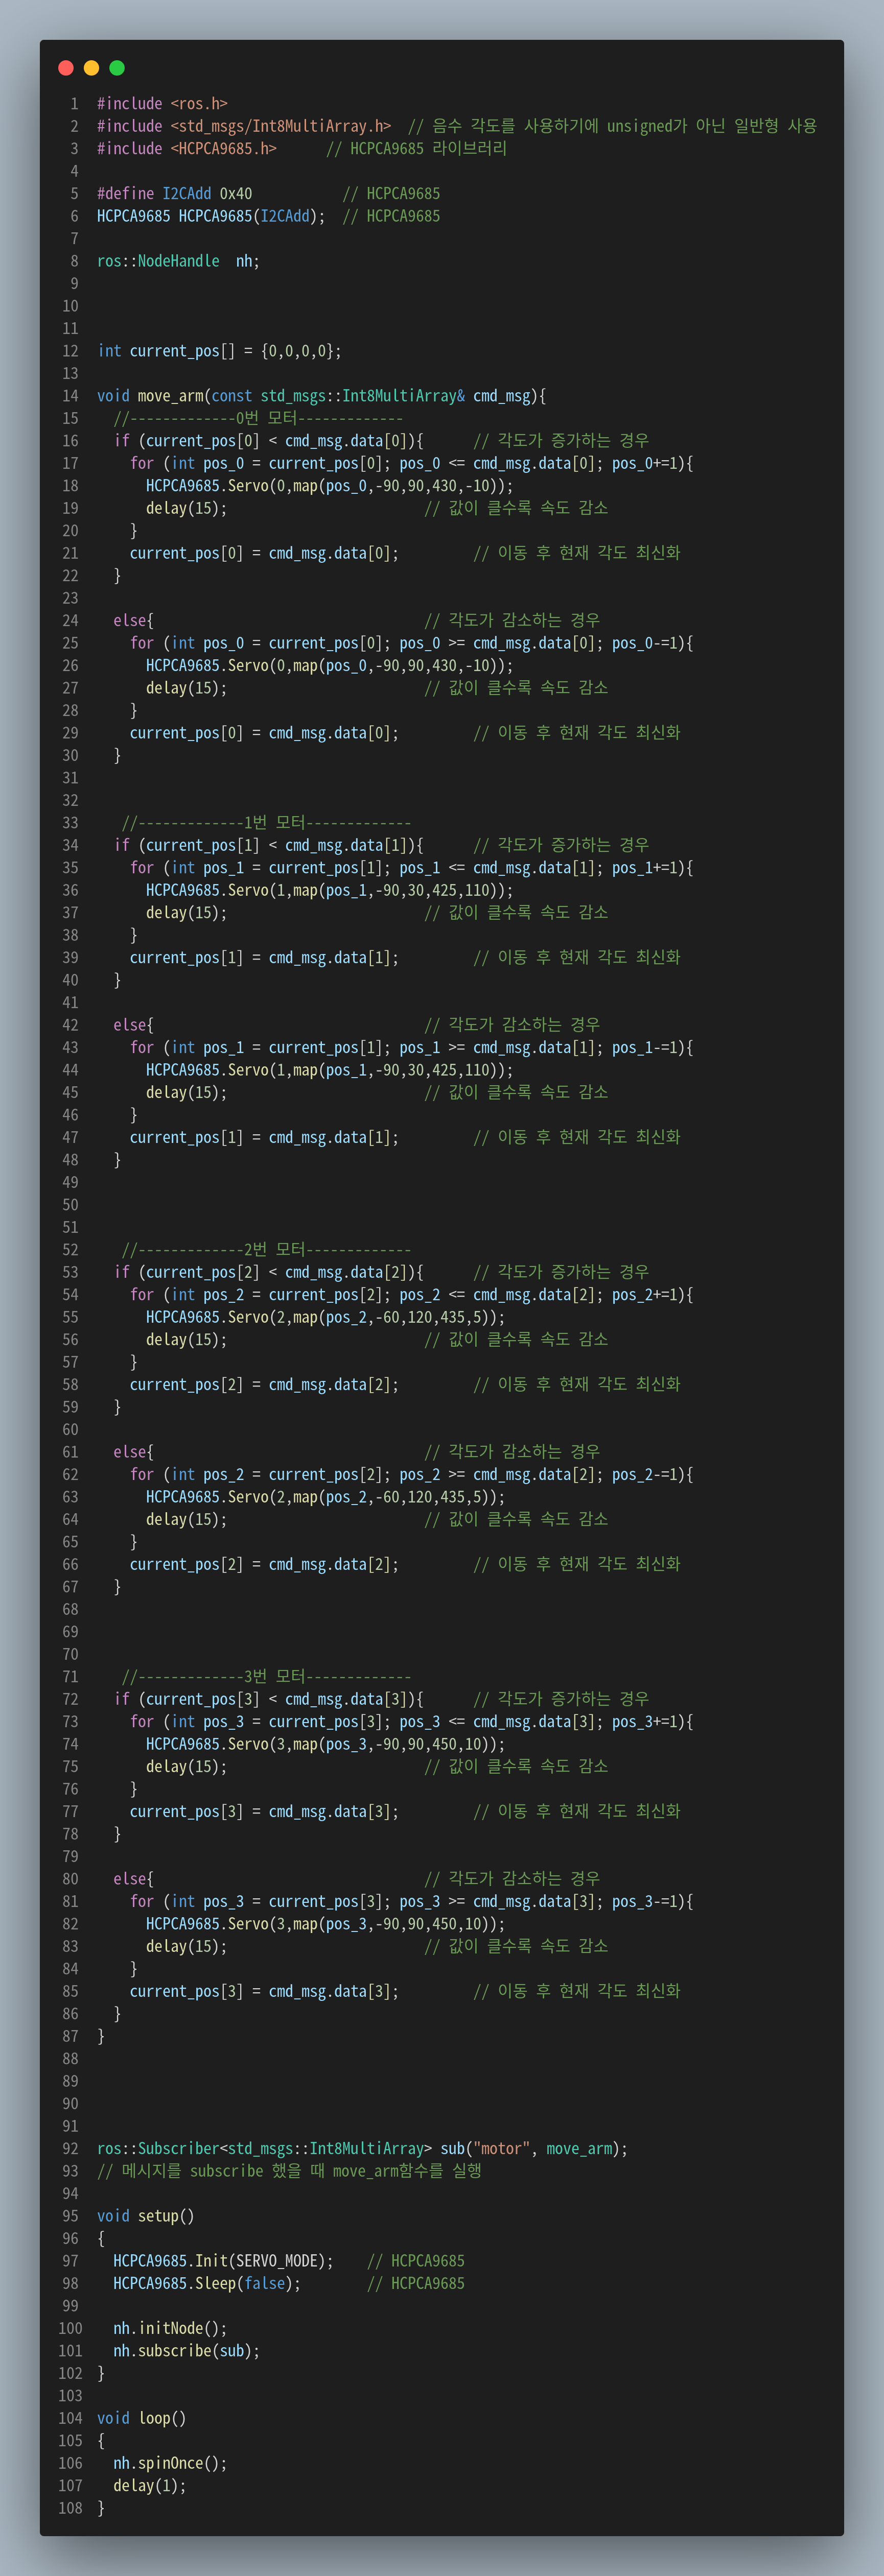Click line number 1 in gutter
This screenshot has width=884, height=2576.
[74, 104]
